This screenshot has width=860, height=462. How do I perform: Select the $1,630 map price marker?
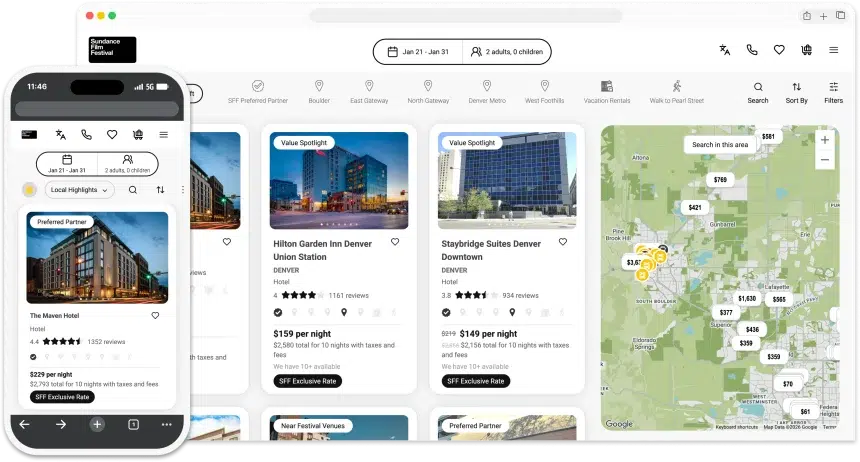(747, 298)
